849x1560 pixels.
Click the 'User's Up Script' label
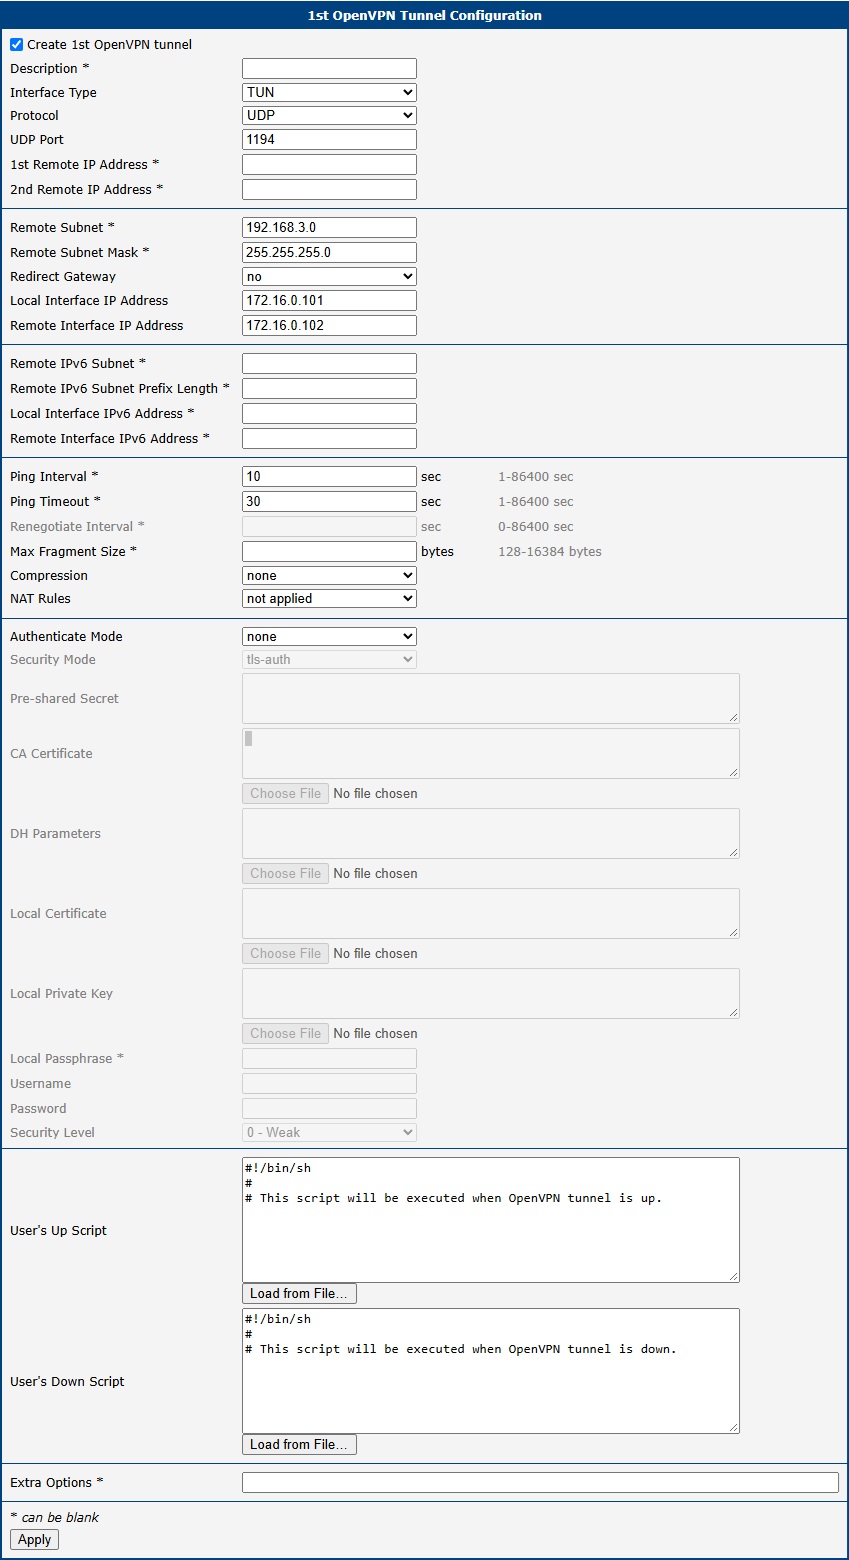[x=58, y=1230]
